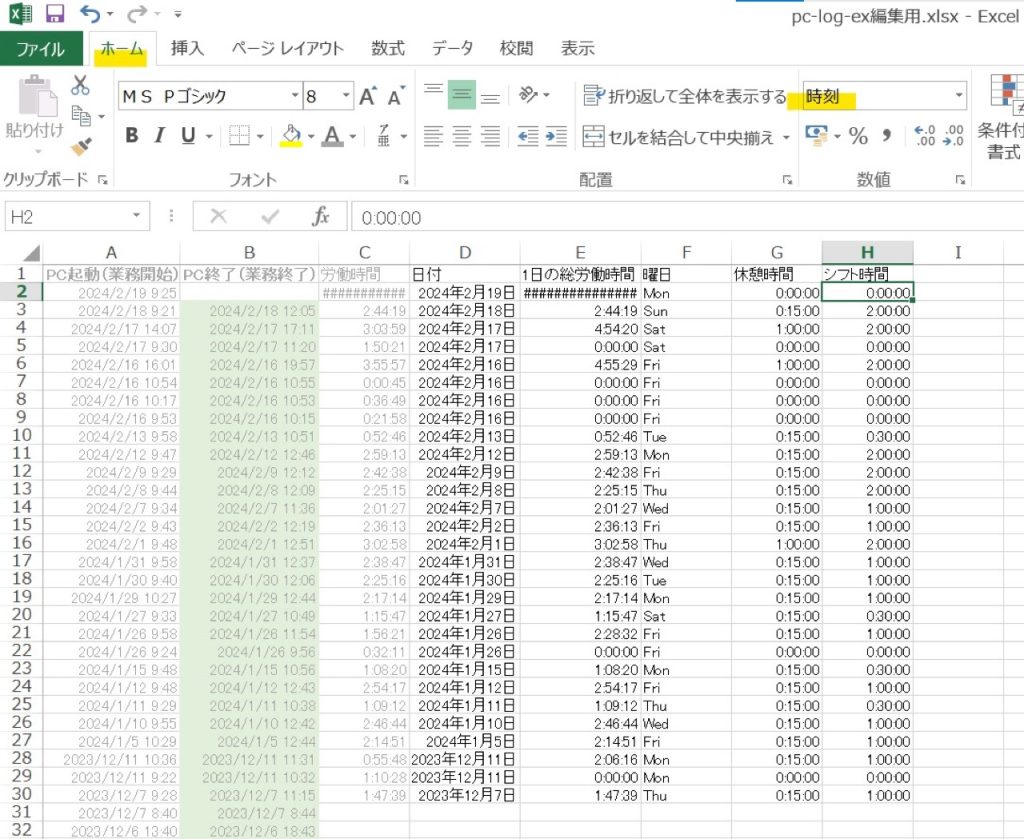Align cell text right
This screenshot has height=839, width=1024.
[490, 136]
